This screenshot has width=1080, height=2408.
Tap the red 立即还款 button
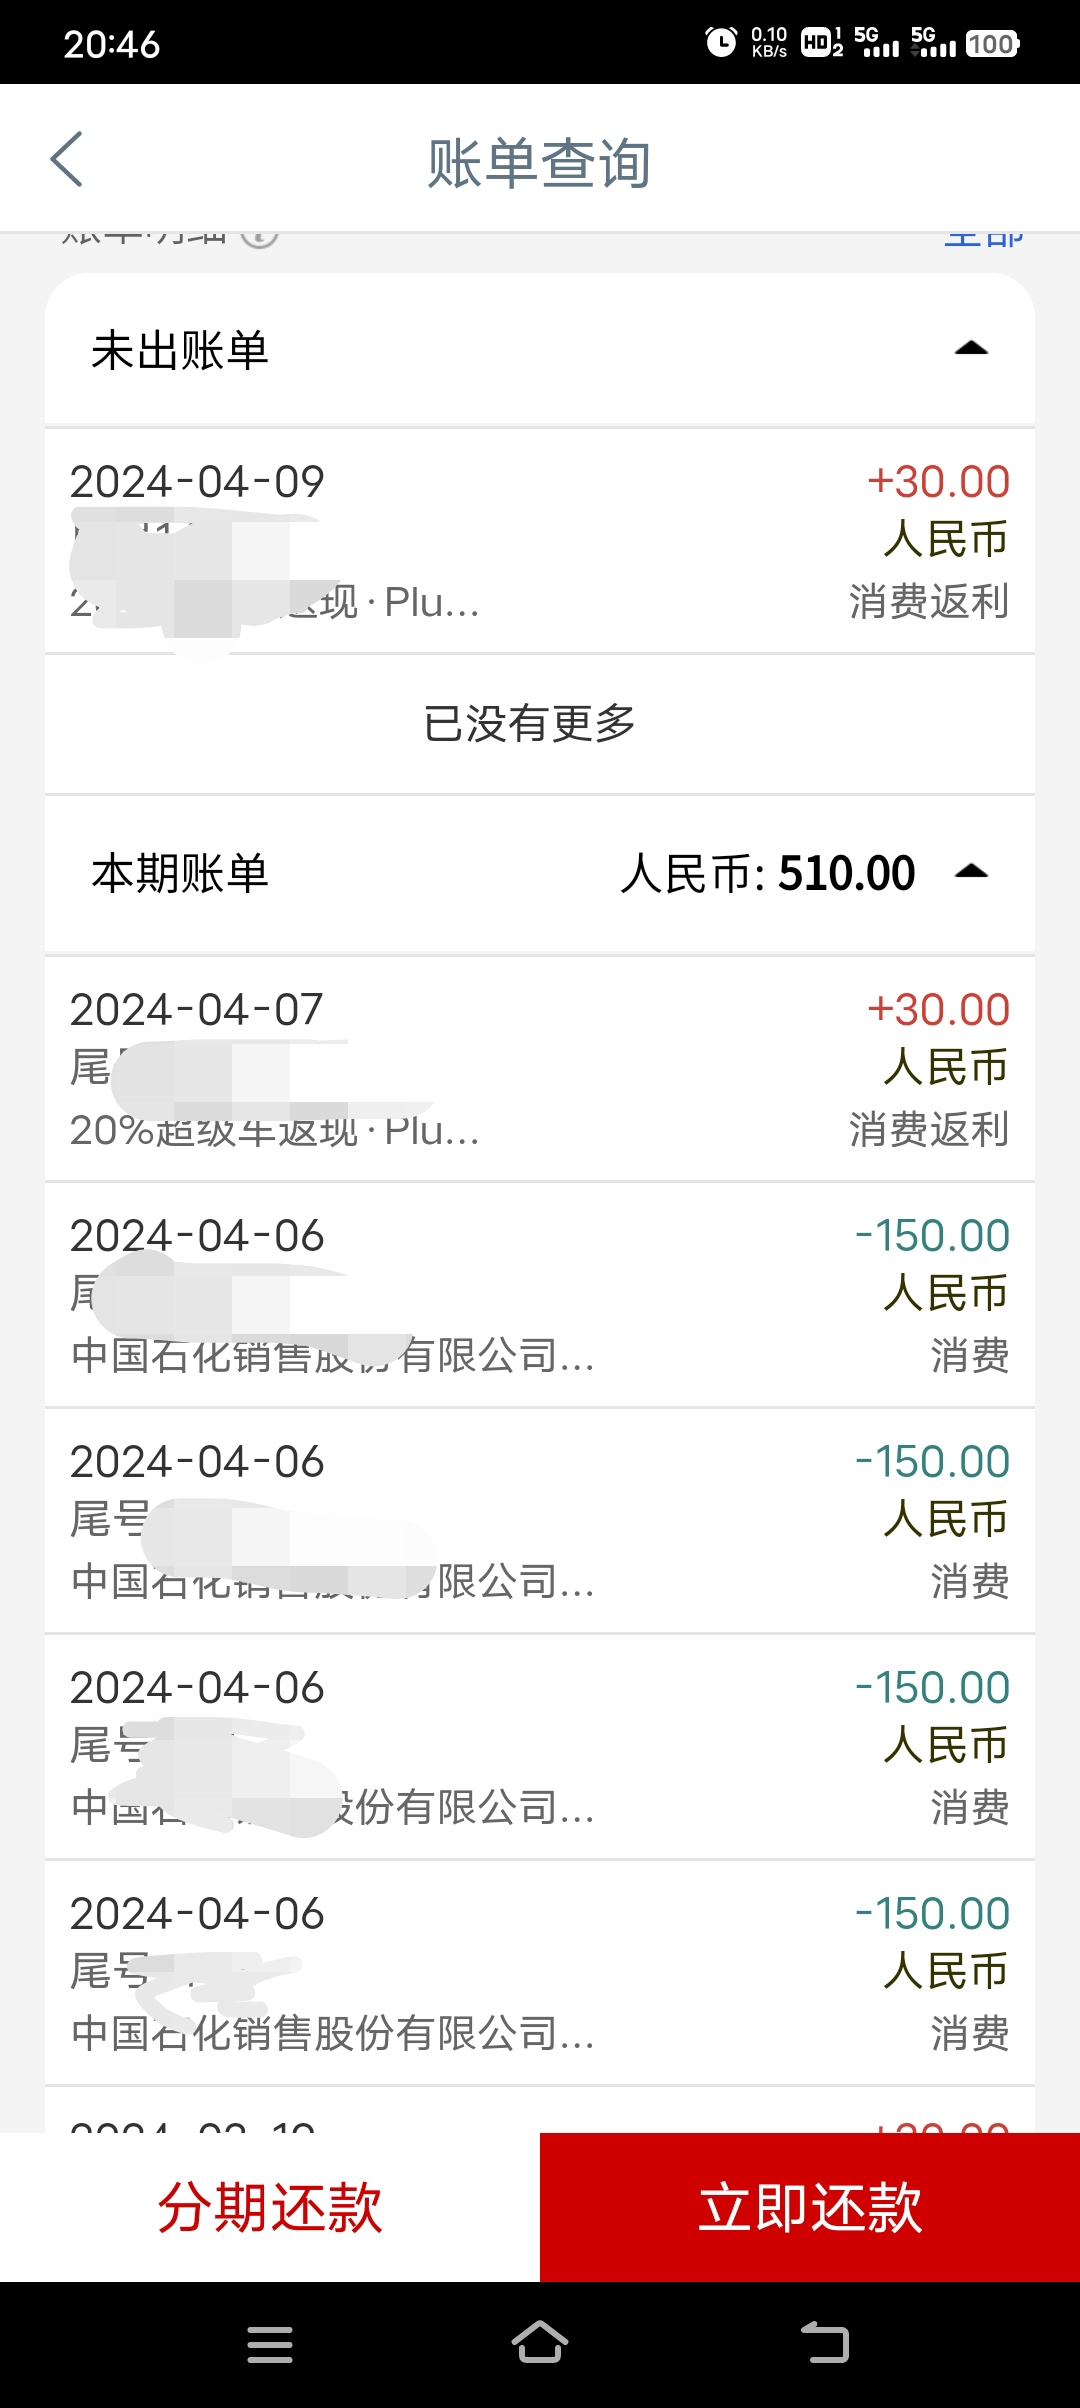(x=810, y=2207)
